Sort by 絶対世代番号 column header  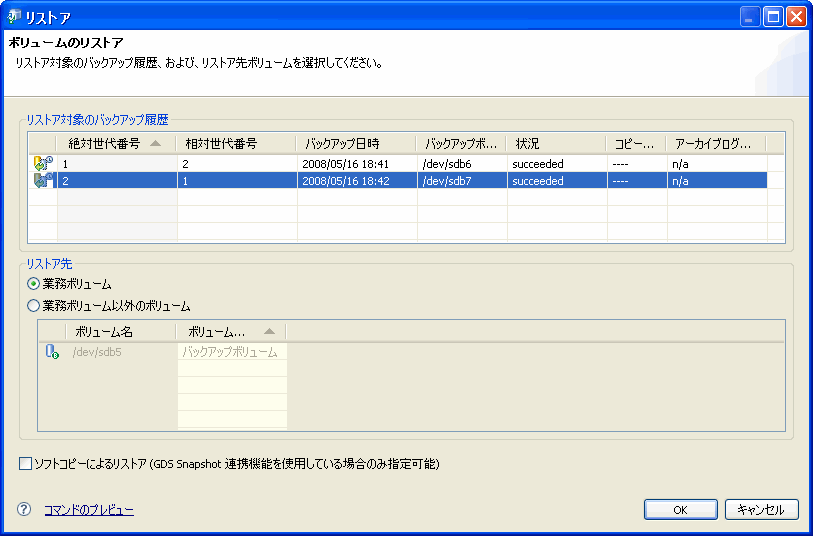[116, 144]
